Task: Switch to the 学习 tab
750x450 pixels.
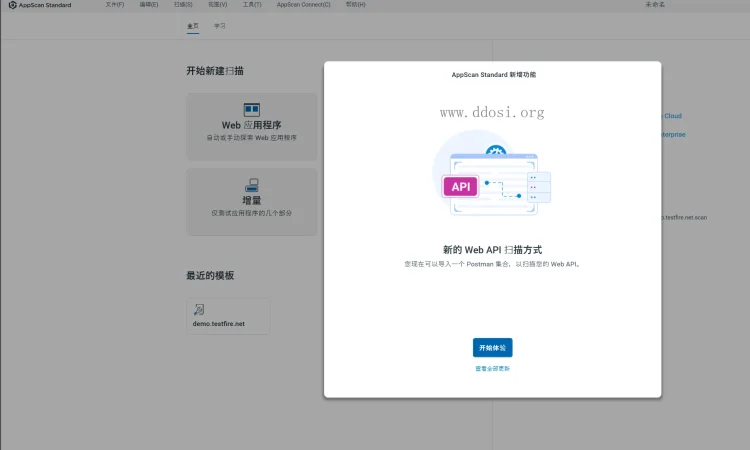Action: pyautogui.click(x=220, y=26)
